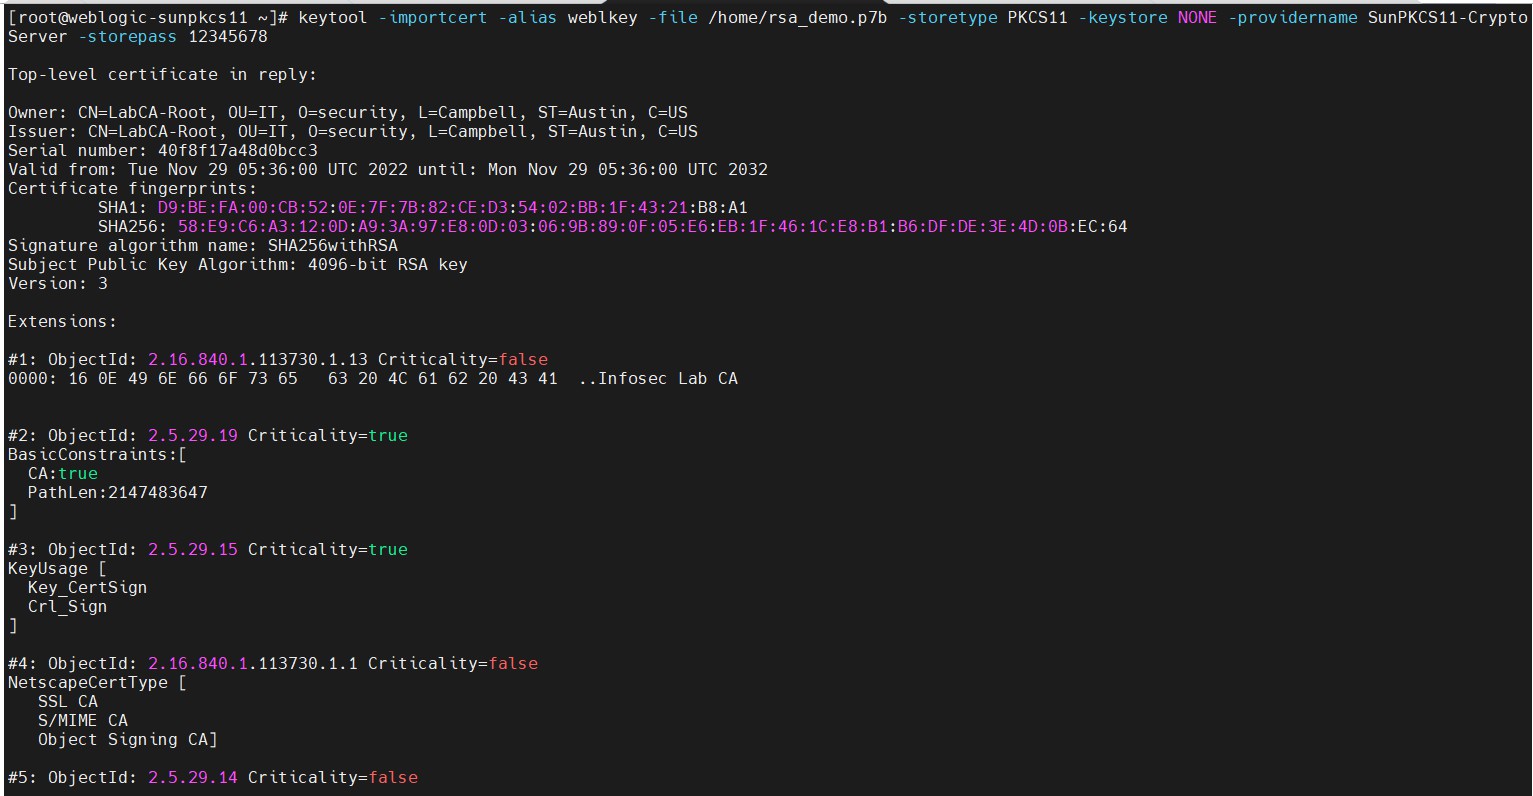Click the hex dump line starting 0000:
1533x796 pixels.
pos(373,379)
